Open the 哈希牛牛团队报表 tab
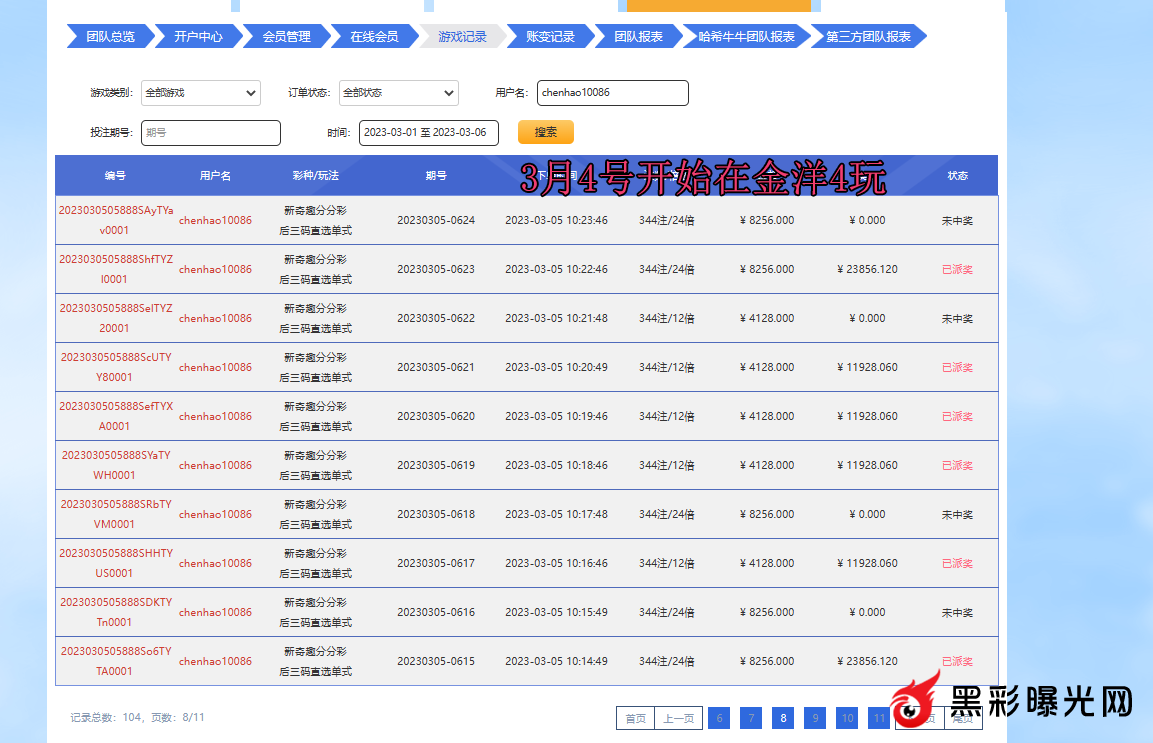This screenshot has height=743, width=1153. point(746,37)
